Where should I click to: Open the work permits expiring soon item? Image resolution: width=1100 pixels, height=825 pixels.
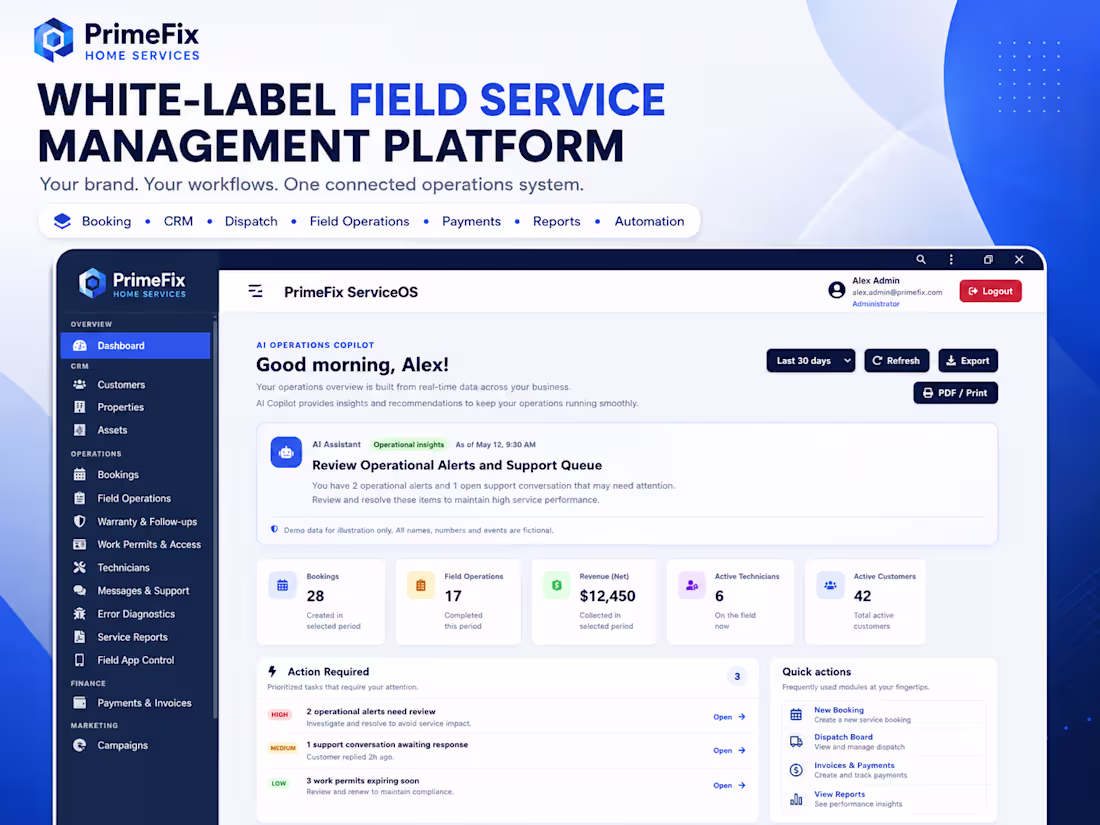click(507, 786)
